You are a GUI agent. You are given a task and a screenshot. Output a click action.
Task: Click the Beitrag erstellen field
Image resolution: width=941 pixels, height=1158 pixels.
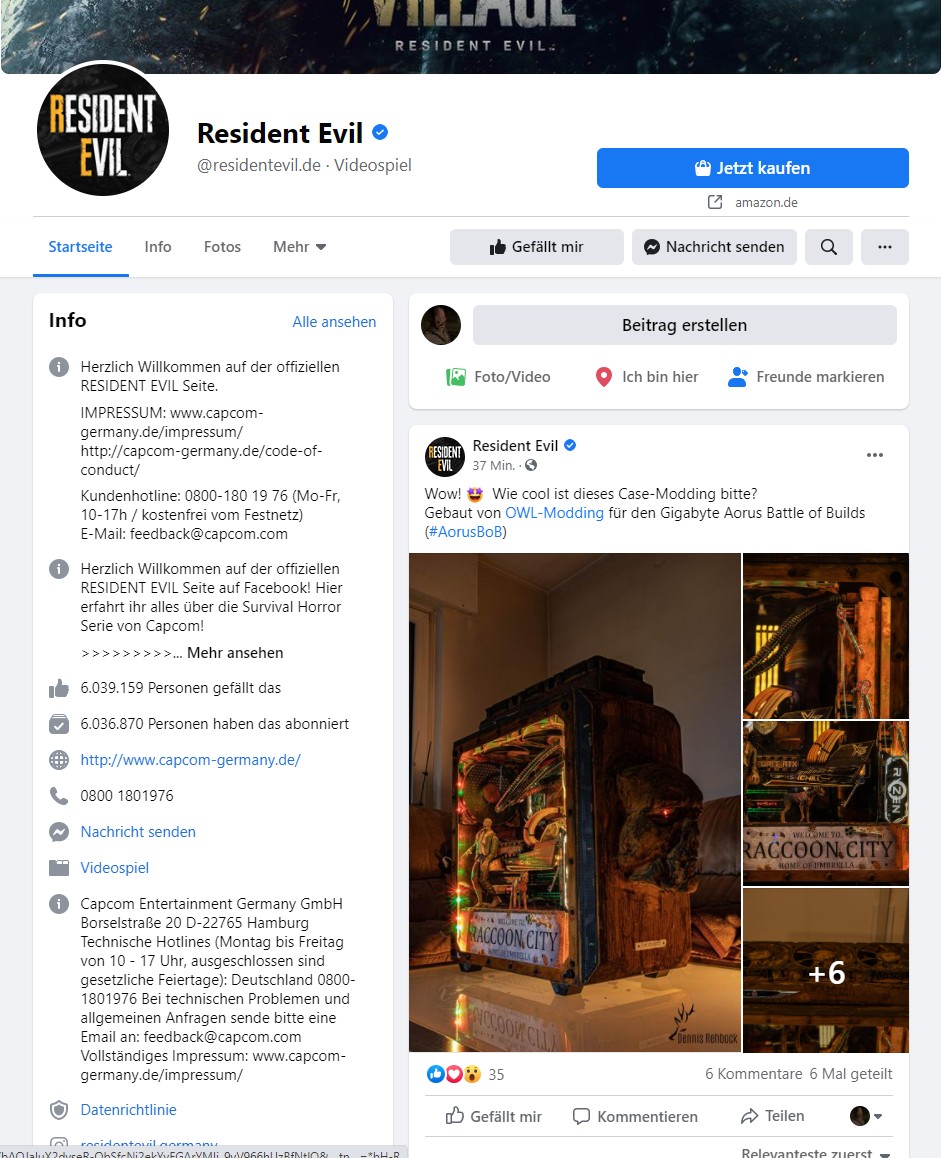point(685,325)
